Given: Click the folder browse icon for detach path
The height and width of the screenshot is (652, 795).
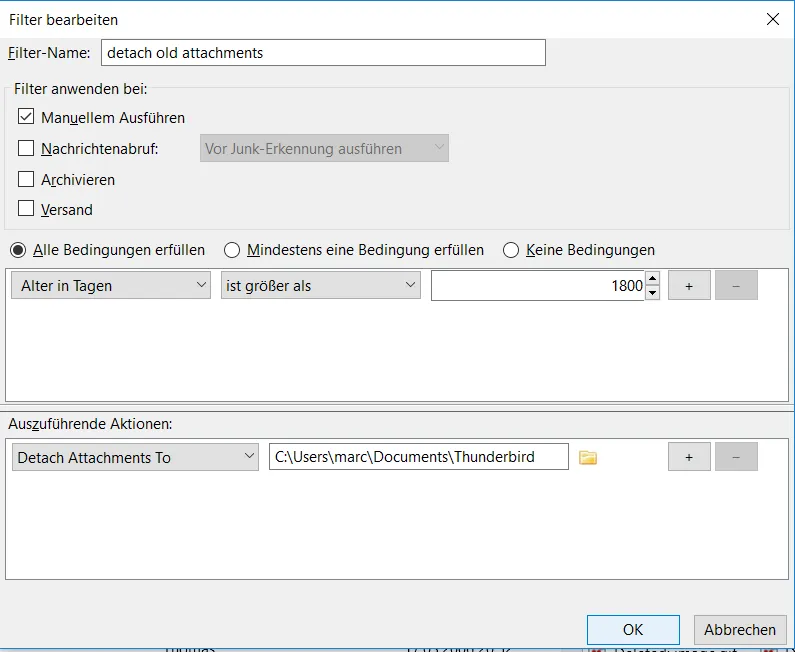Looking at the screenshot, I should (x=588, y=457).
